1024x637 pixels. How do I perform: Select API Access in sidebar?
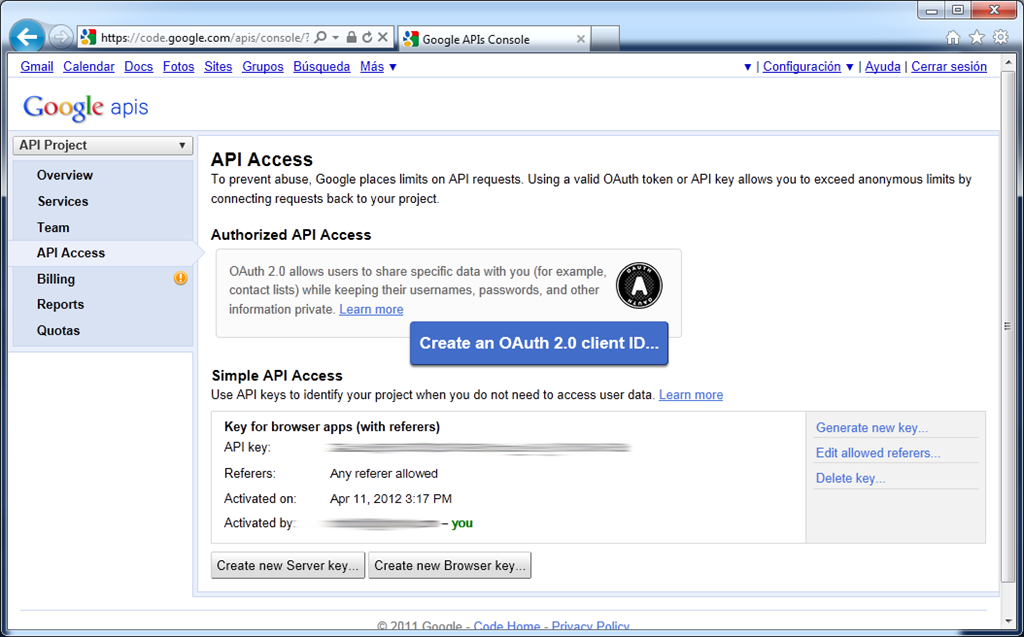(x=71, y=253)
